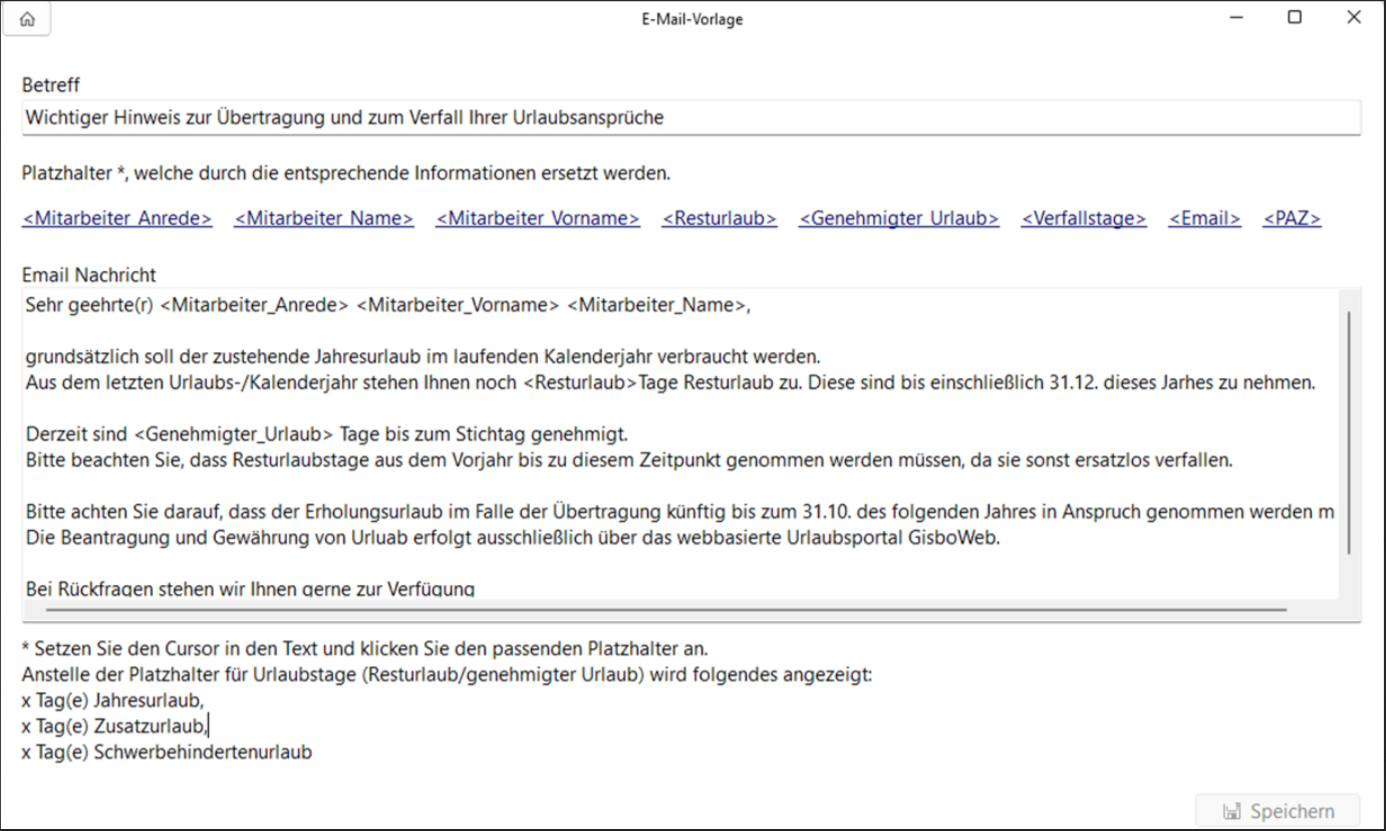Image resolution: width=1386 pixels, height=831 pixels.
Task: Insert the <Mitarbeiter_Vorname> placeholder link
Action: (x=538, y=219)
